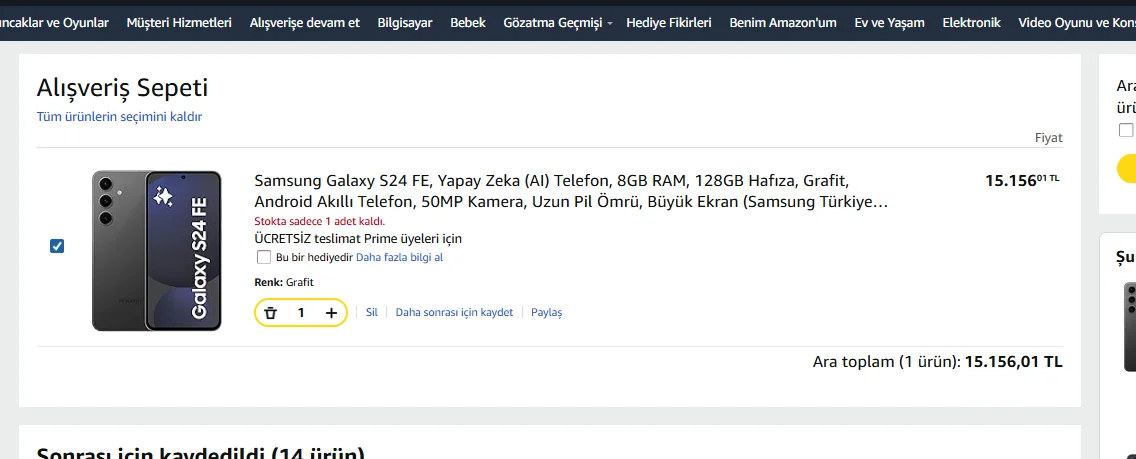Tick the 'Bu bir hediyedir' gift checkbox
1136x459 pixels.
(264, 257)
